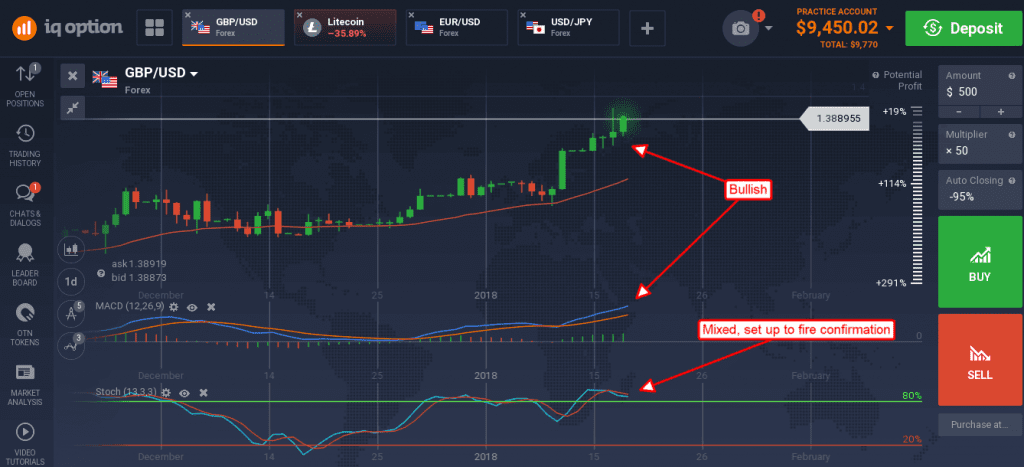1024x467 pixels.
Task: Open OTN Tokens section
Action: tap(25, 324)
